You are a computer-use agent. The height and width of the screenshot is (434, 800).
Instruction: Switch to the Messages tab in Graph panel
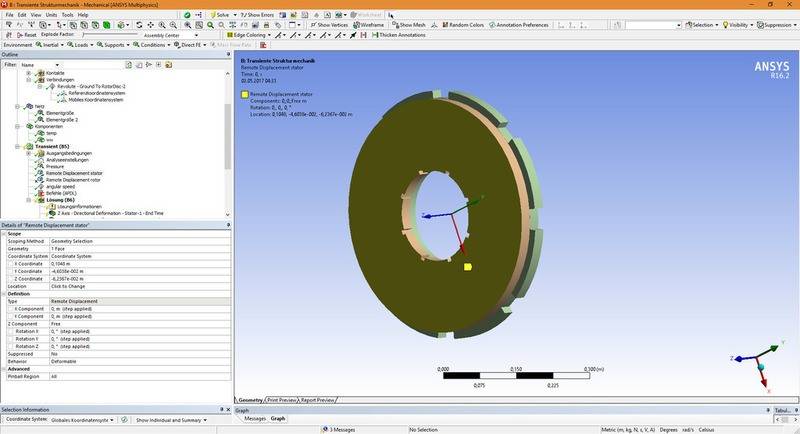pos(255,418)
